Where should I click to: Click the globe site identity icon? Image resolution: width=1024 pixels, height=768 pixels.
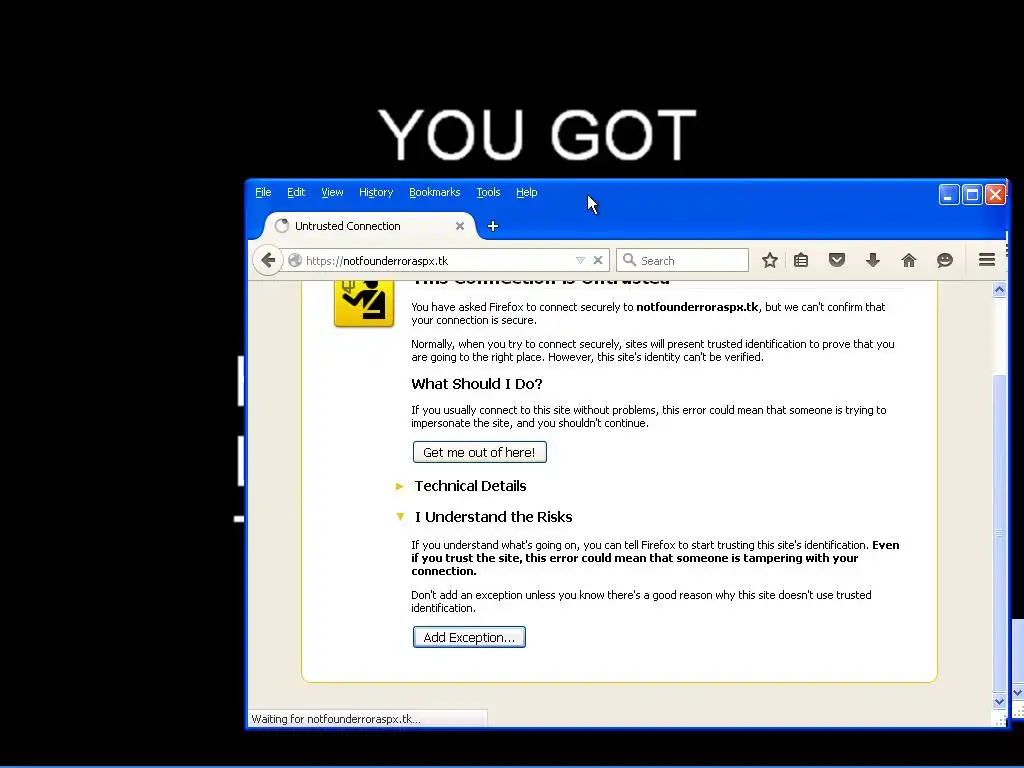295,261
